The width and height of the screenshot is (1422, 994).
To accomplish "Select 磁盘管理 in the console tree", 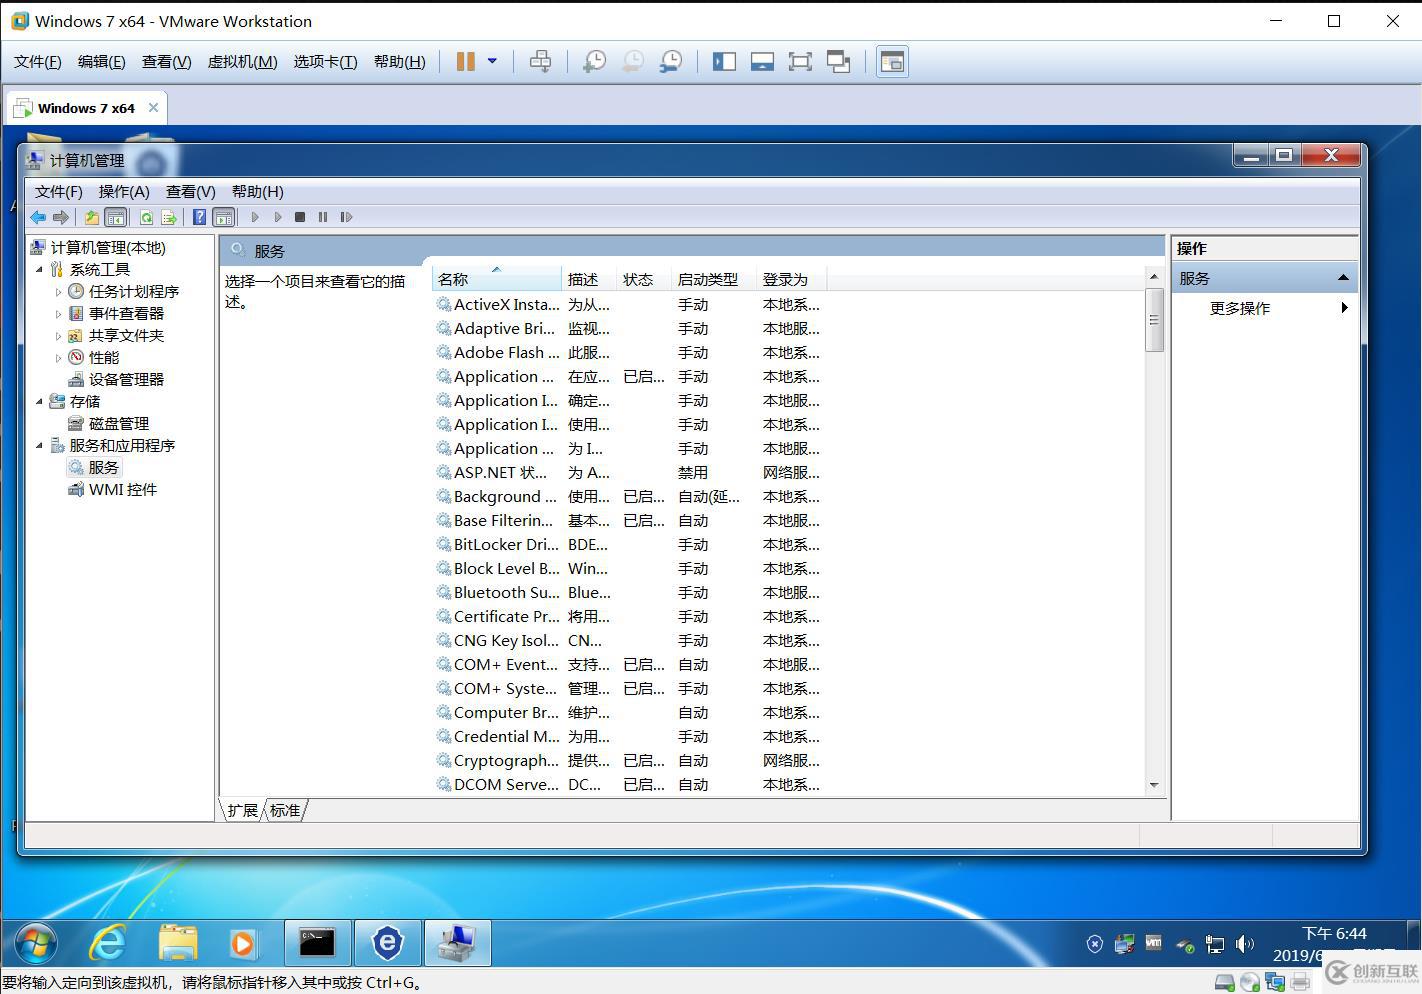I will click(108, 424).
